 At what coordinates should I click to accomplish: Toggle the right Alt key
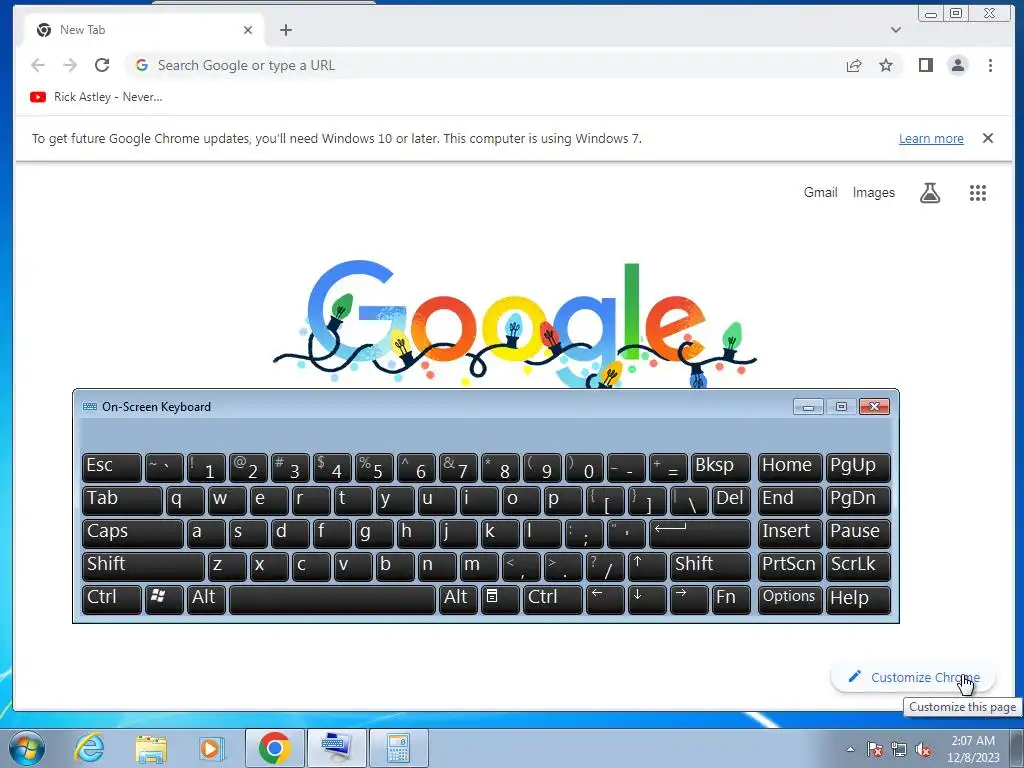point(457,599)
